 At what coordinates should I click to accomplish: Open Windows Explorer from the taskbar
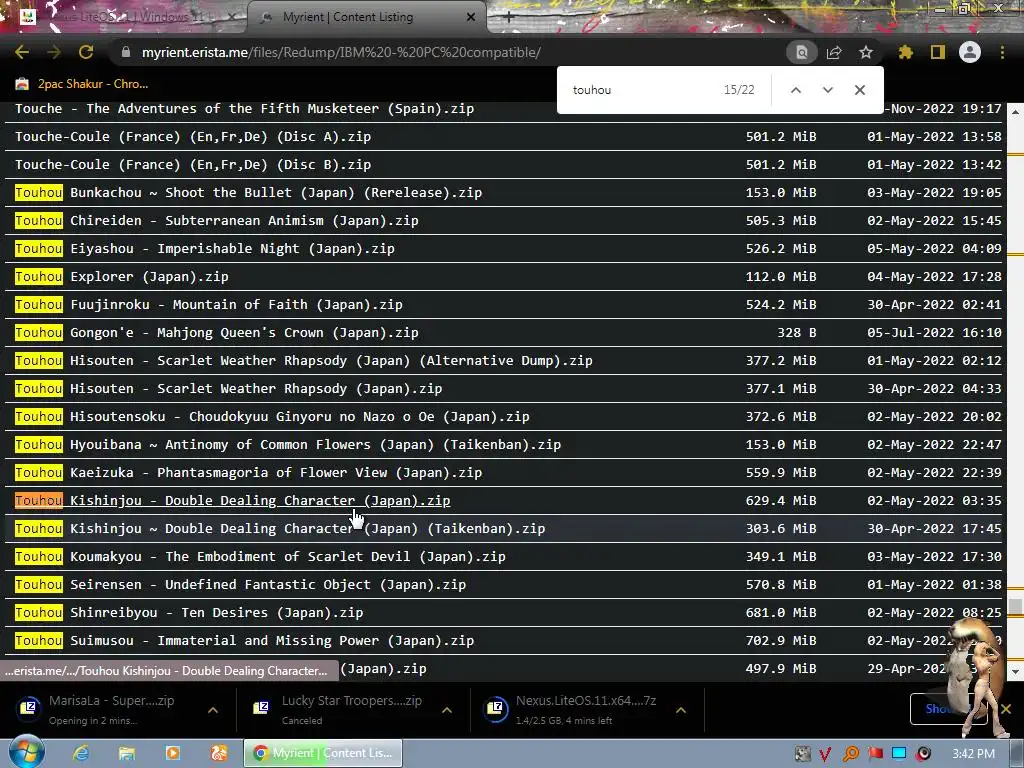[x=127, y=753]
